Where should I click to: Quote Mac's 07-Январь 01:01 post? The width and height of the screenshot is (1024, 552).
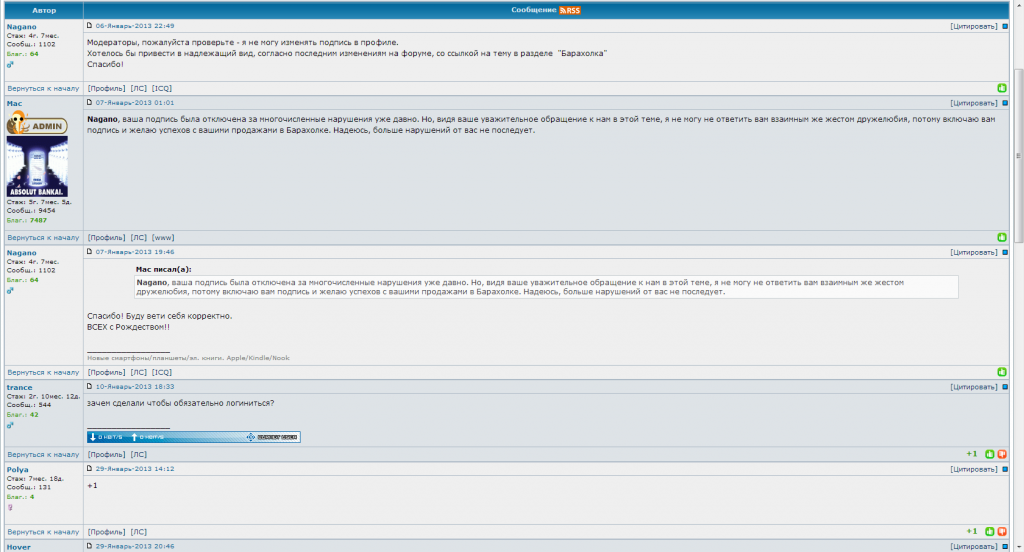tap(974, 103)
